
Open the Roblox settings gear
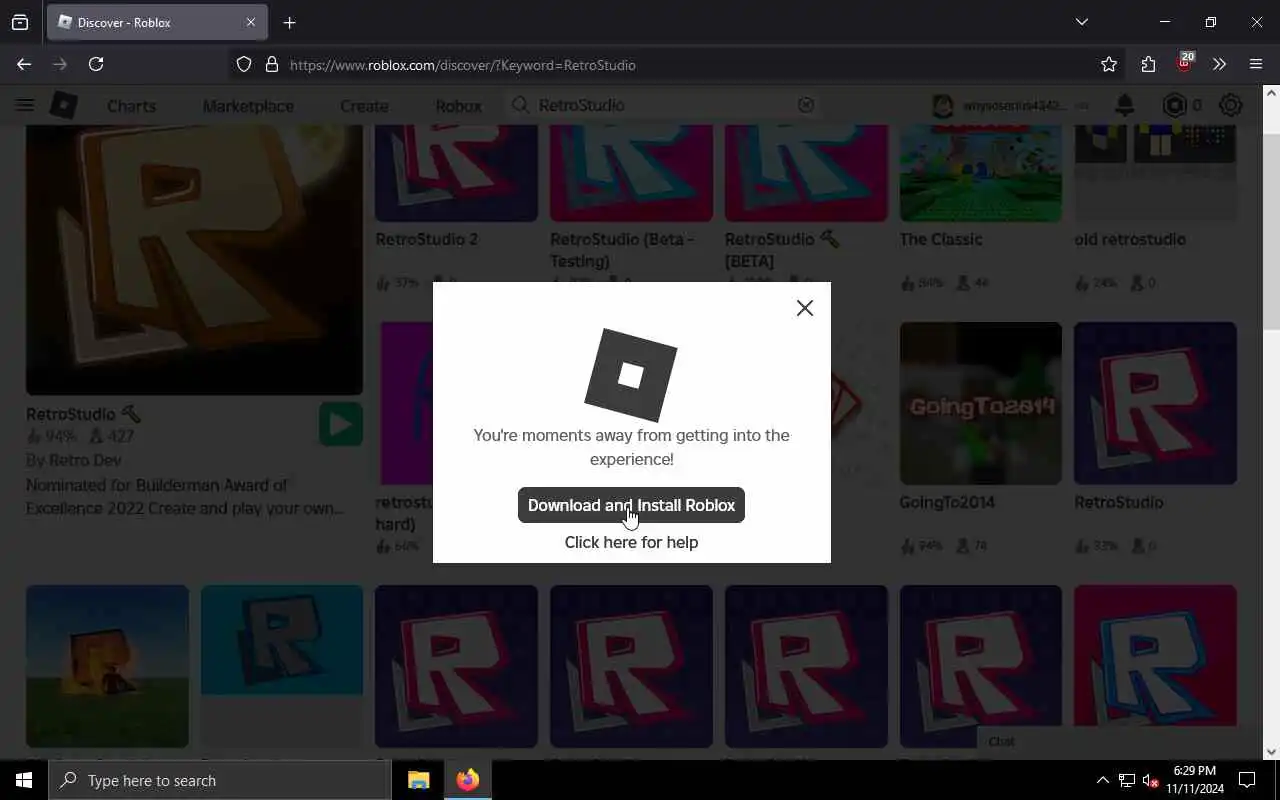tap(1231, 105)
